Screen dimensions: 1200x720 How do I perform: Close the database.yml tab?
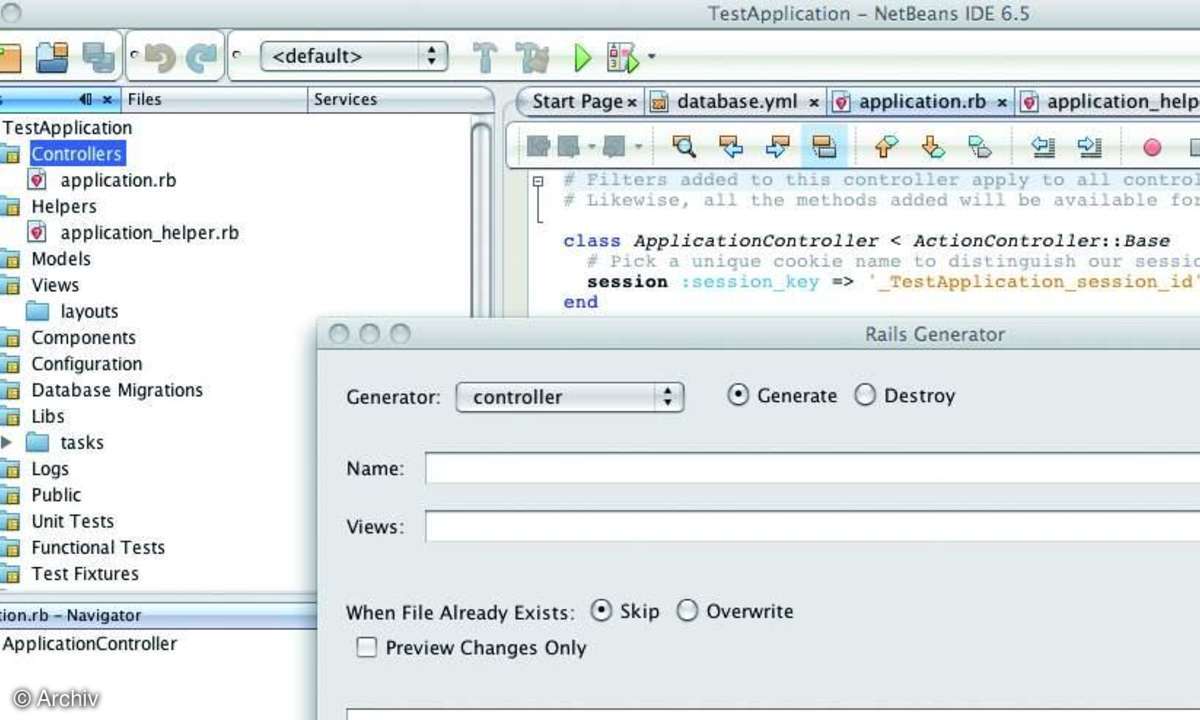pyautogui.click(x=814, y=102)
